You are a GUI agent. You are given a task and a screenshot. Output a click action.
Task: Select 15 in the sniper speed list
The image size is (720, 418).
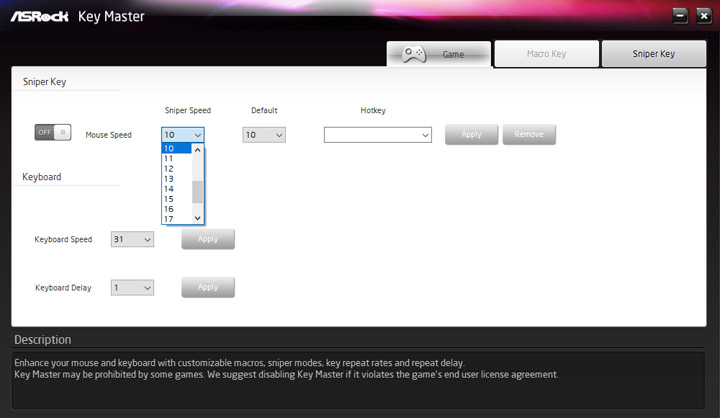(x=177, y=199)
